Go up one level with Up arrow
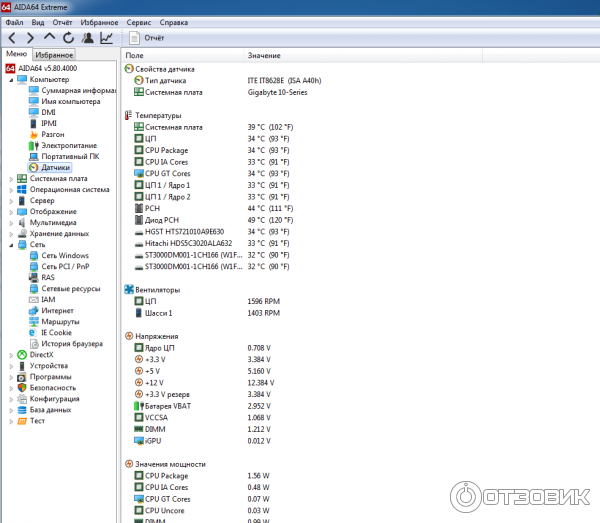Viewport: 600px width, 523px height. pyautogui.click(x=49, y=37)
